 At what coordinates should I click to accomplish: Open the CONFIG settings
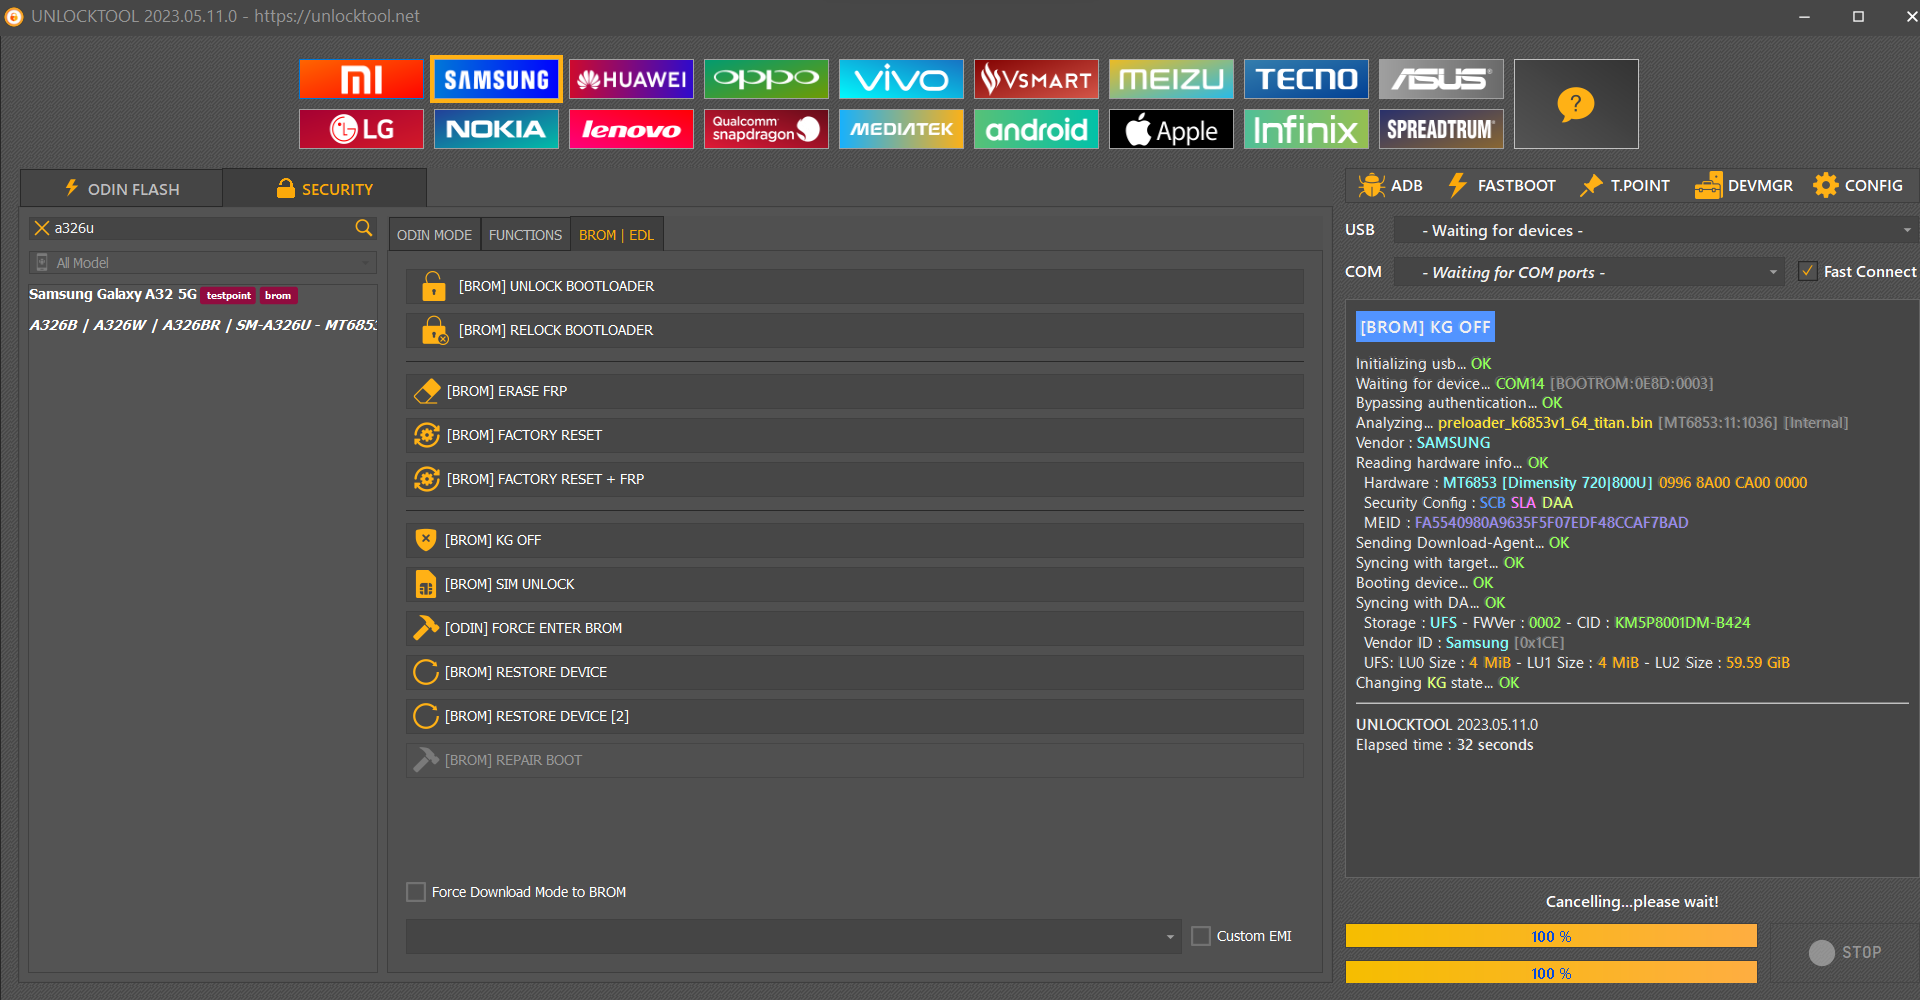click(x=1858, y=186)
